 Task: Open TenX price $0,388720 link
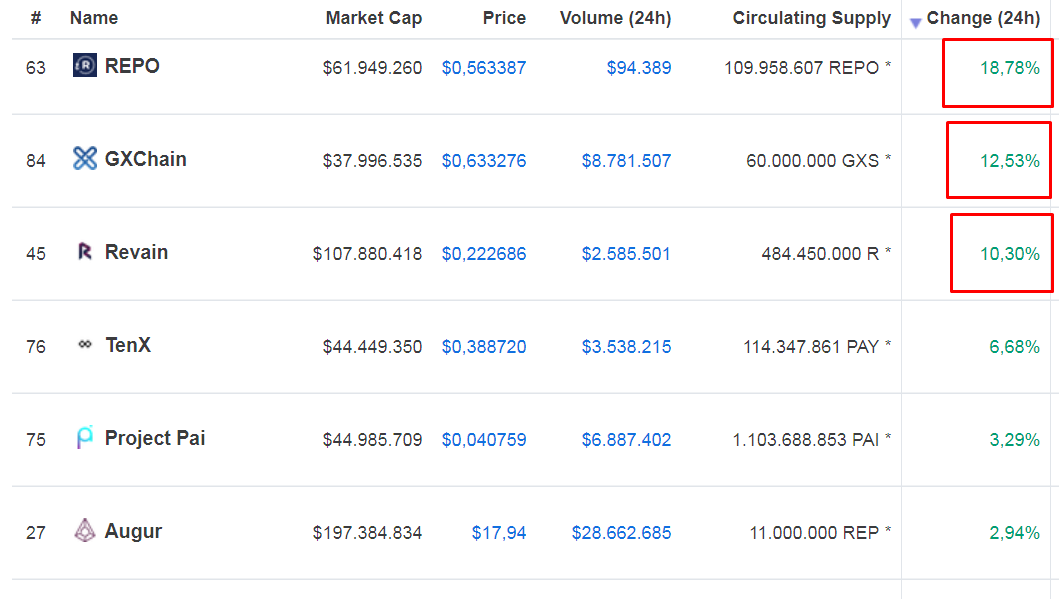point(484,347)
